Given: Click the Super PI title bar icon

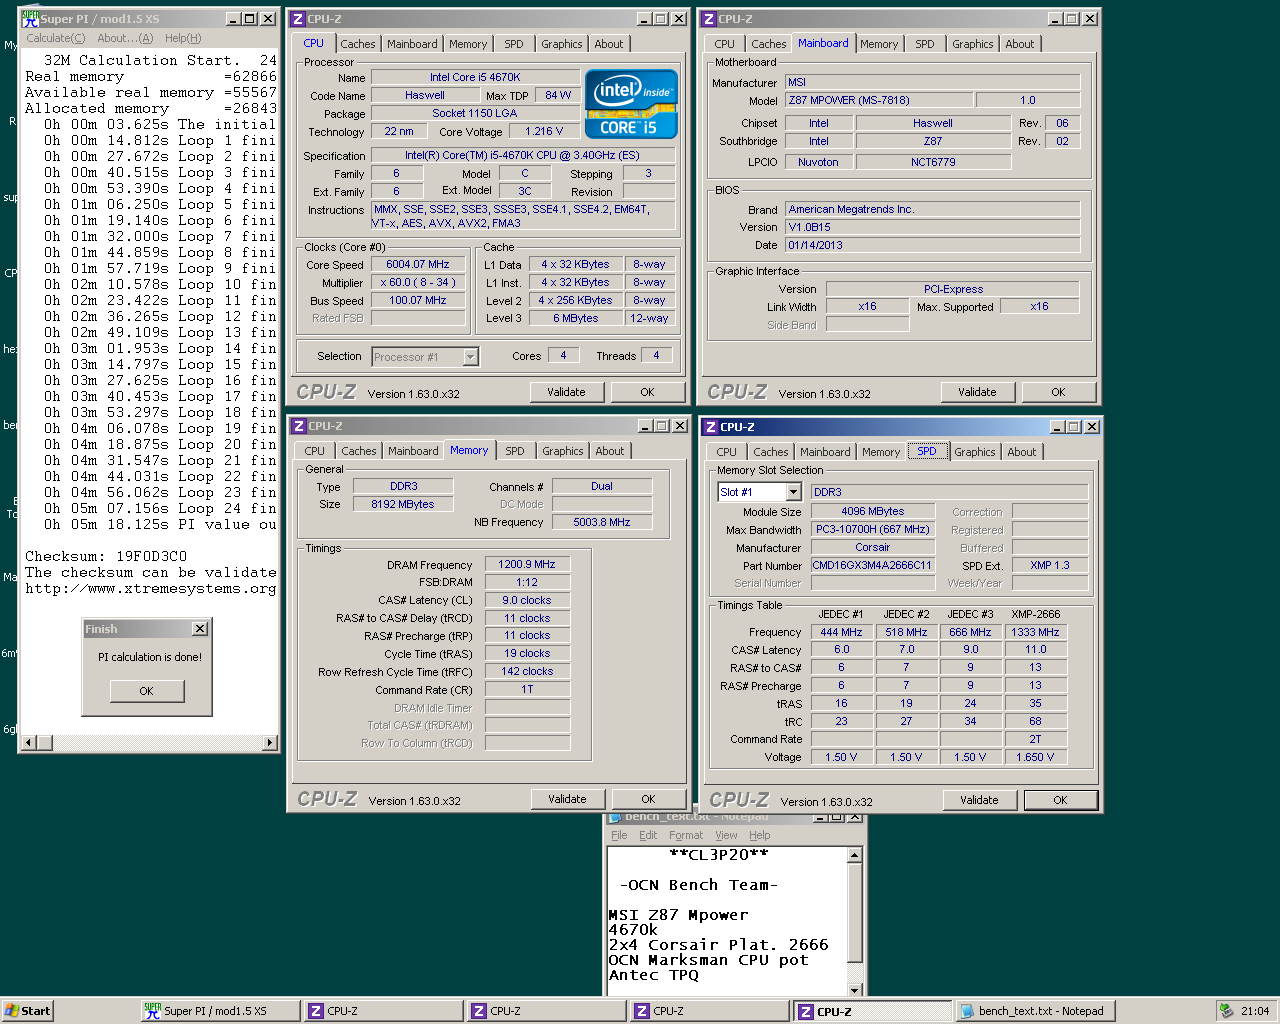Looking at the screenshot, I should (30, 18).
